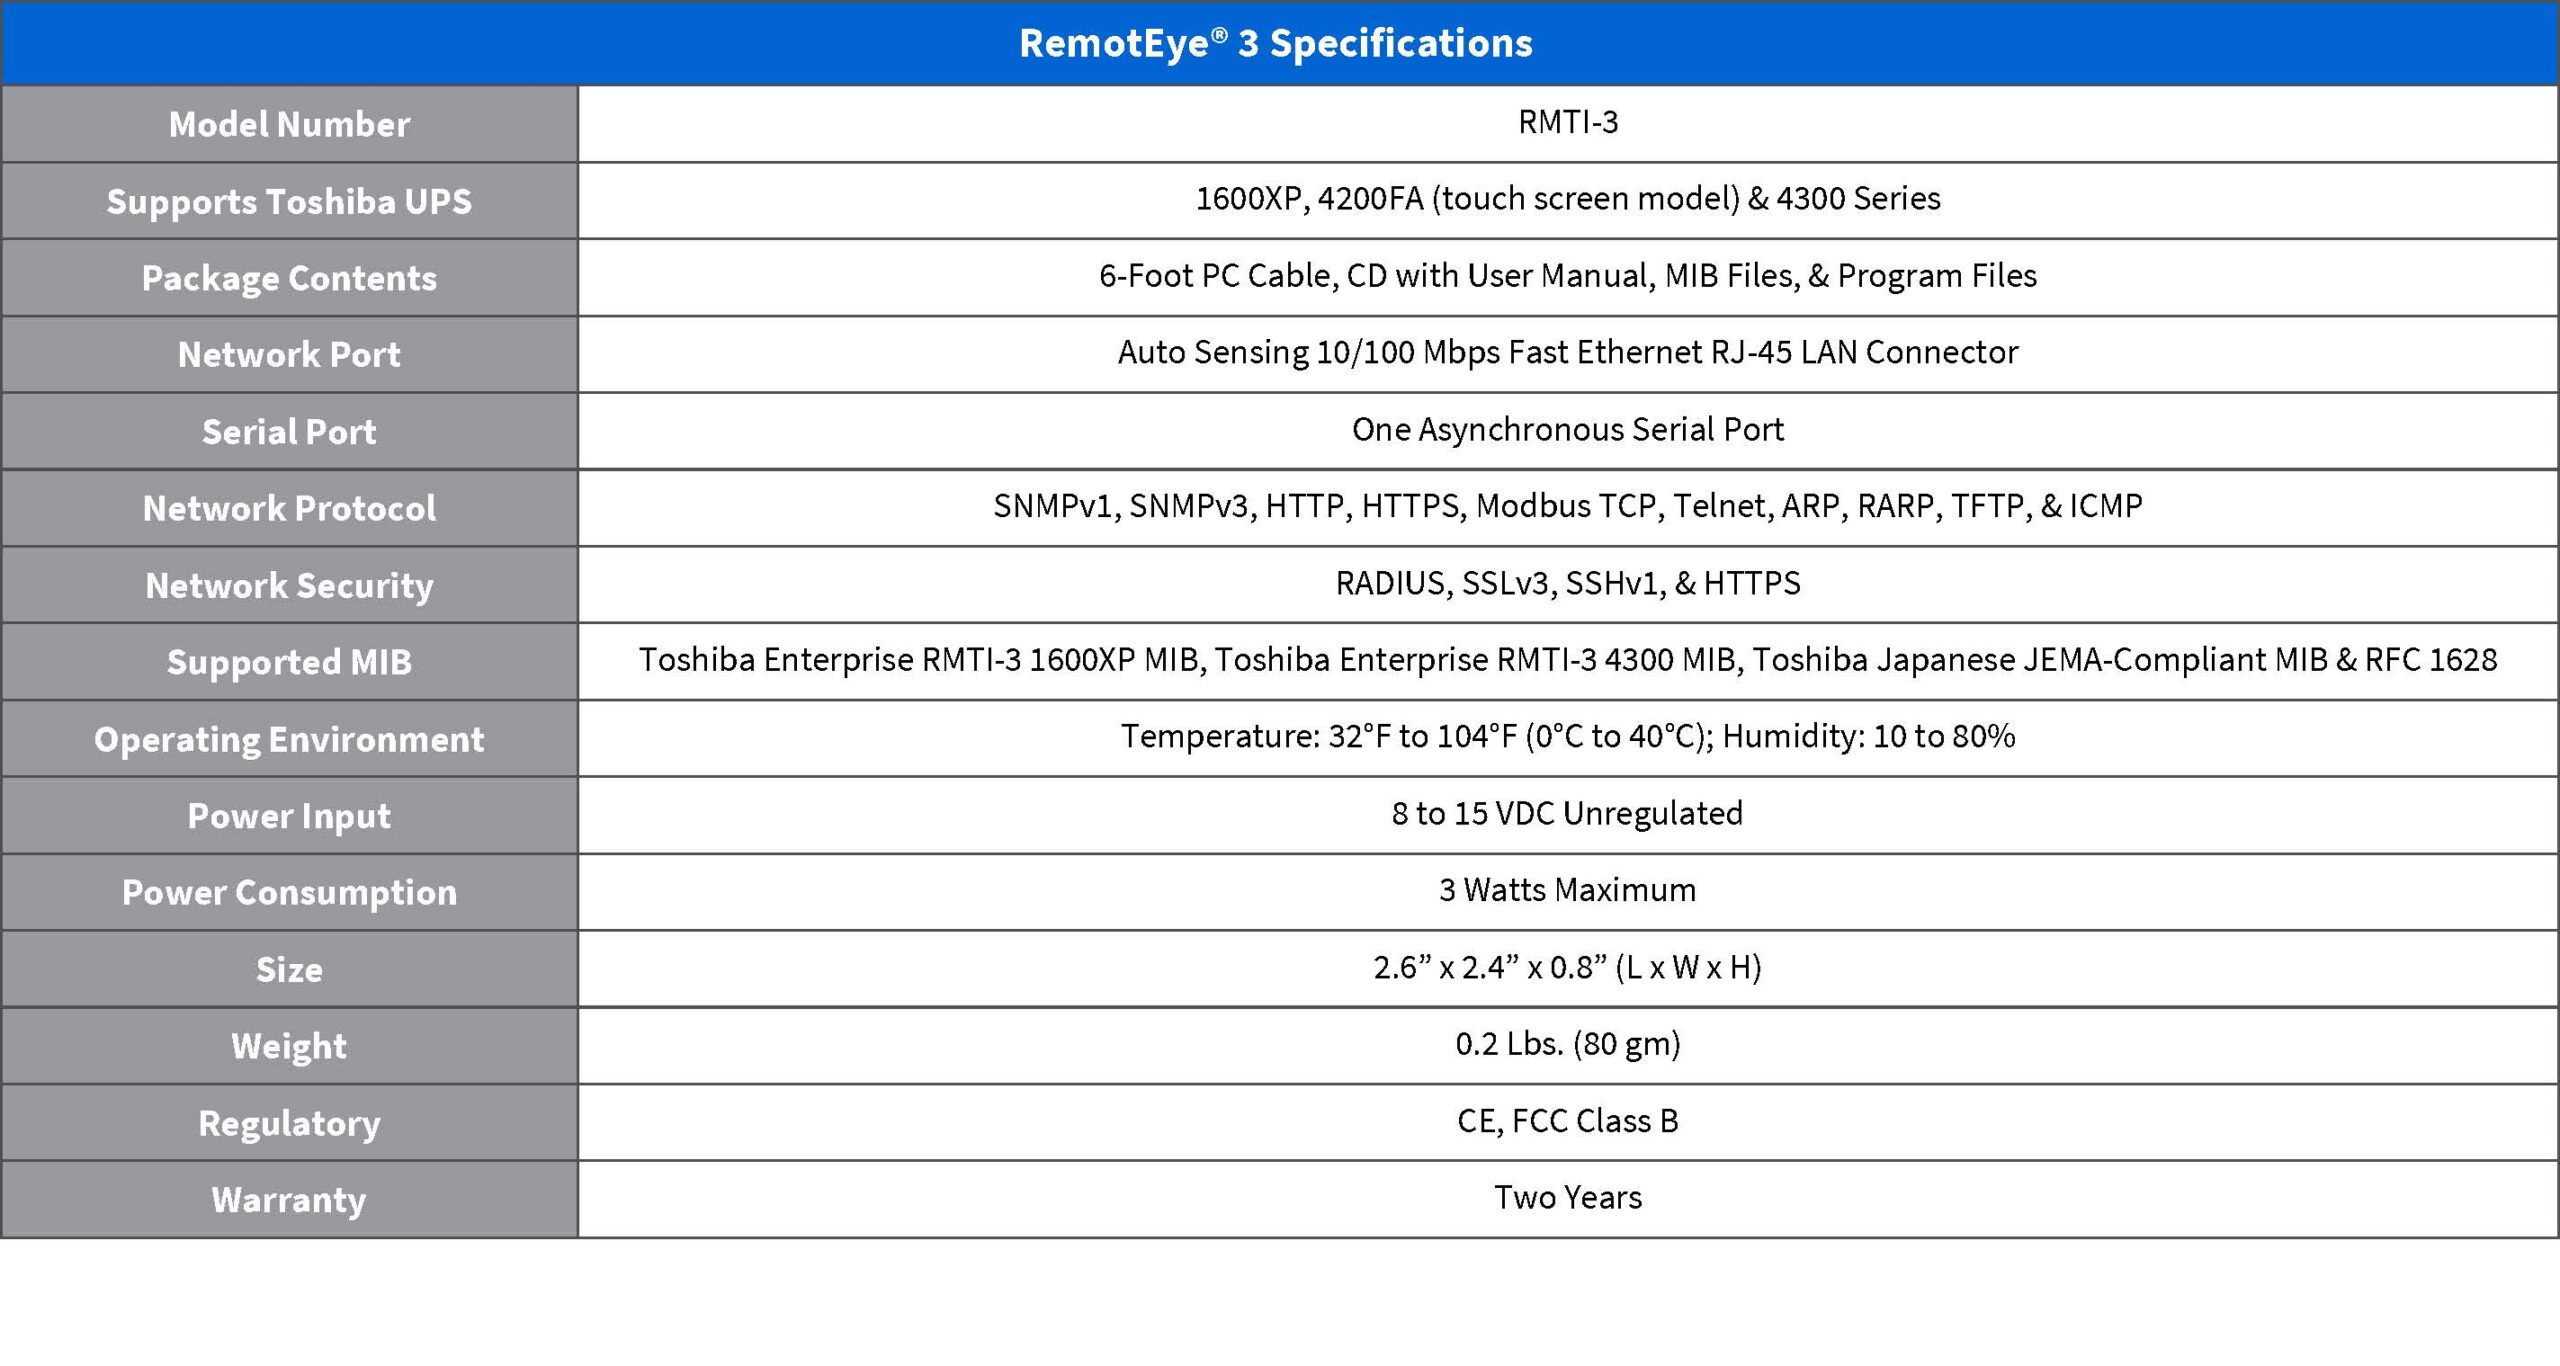
Task: Click the Operating Environment temperature value
Action: pyautogui.click(x=1567, y=737)
